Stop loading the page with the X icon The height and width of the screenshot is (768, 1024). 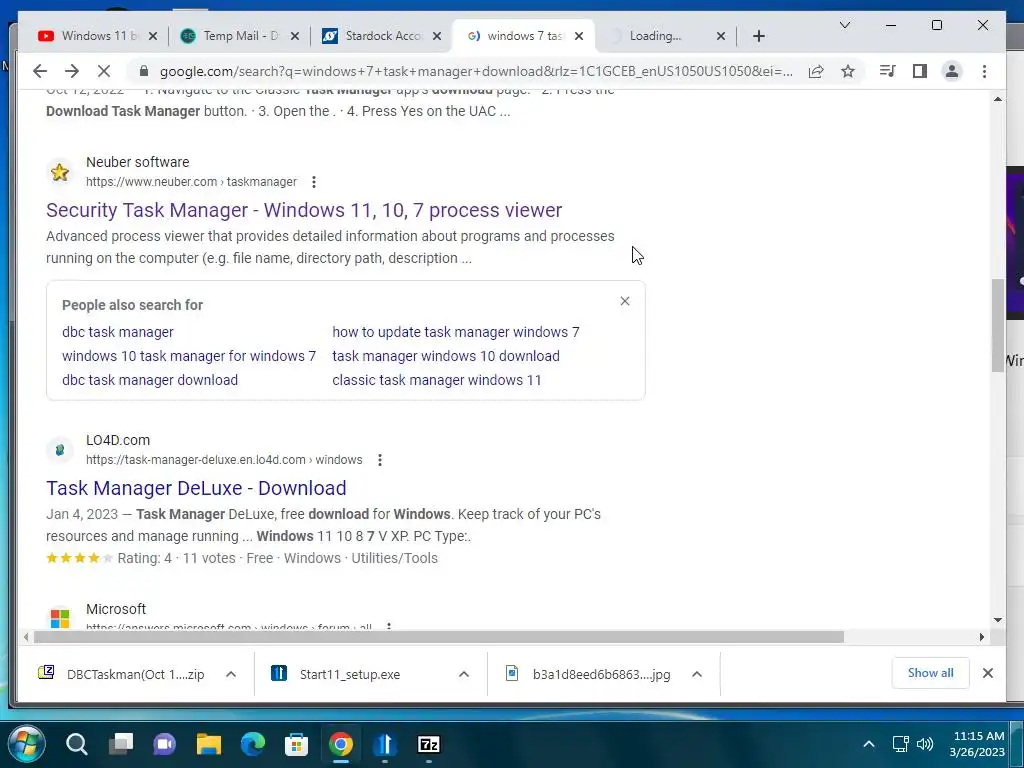[104, 71]
